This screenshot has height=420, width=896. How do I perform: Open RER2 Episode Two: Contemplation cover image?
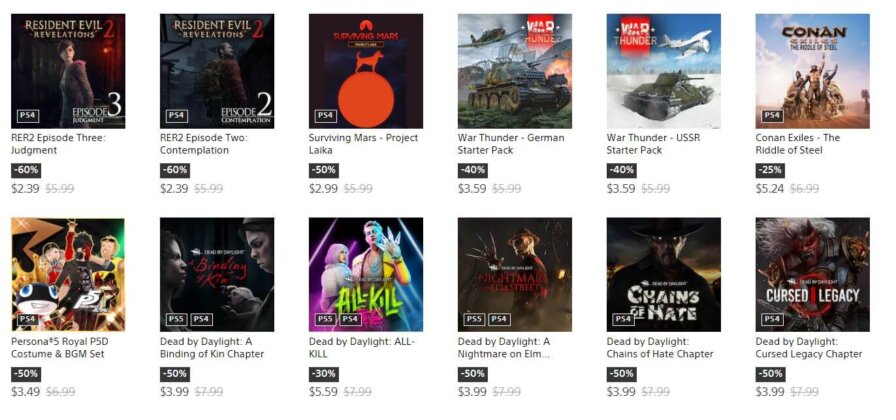tap(217, 71)
